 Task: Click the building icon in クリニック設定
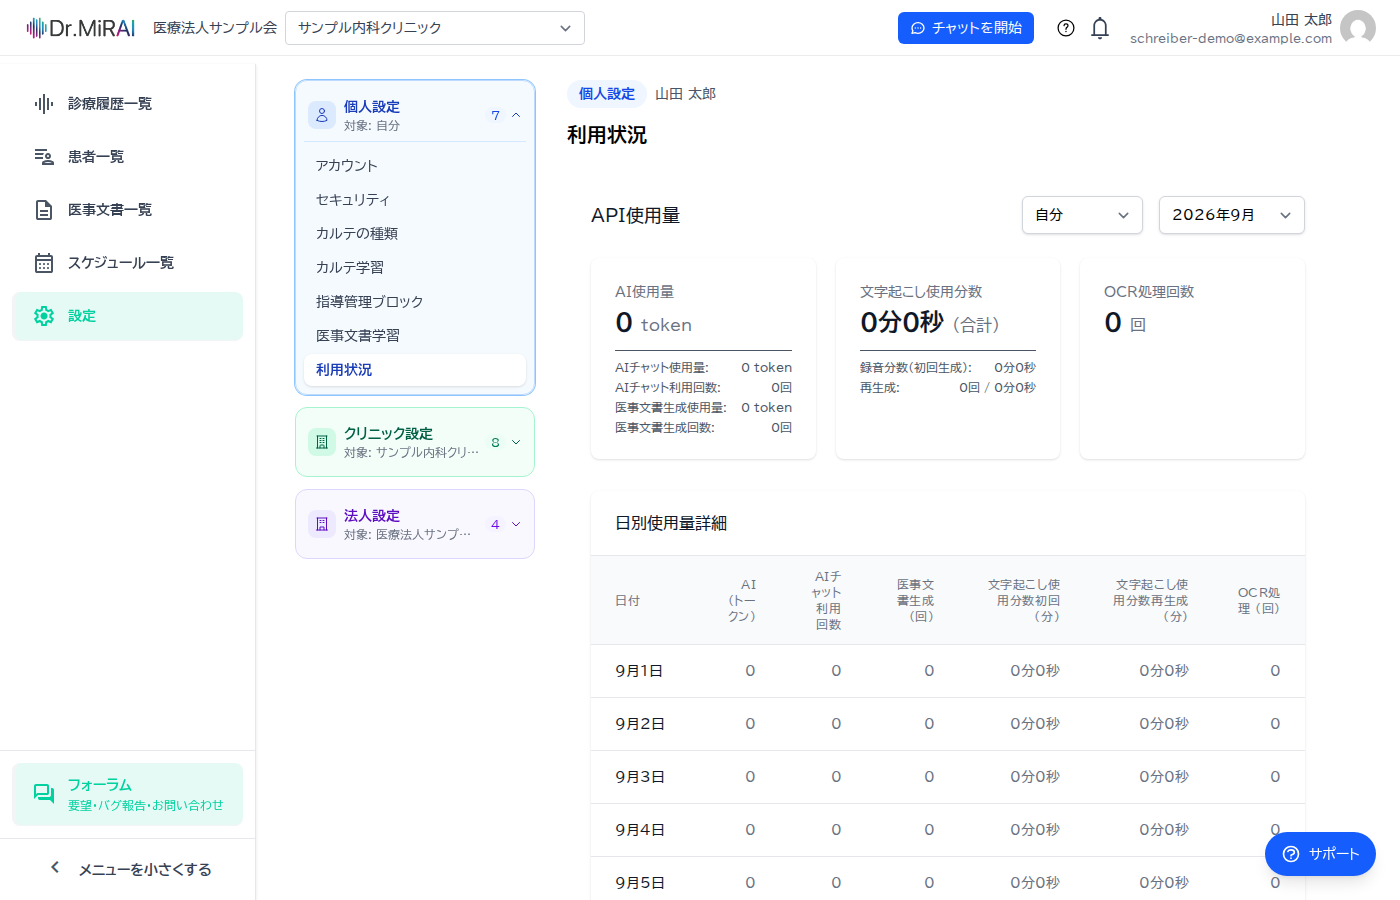[322, 442]
